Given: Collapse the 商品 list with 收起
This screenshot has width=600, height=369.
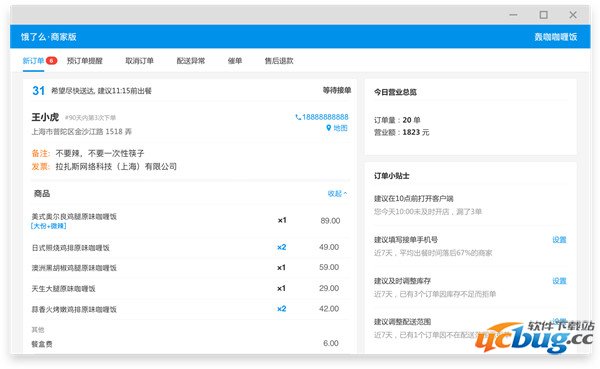Looking at the screenshot, I should tap(337, 194).
